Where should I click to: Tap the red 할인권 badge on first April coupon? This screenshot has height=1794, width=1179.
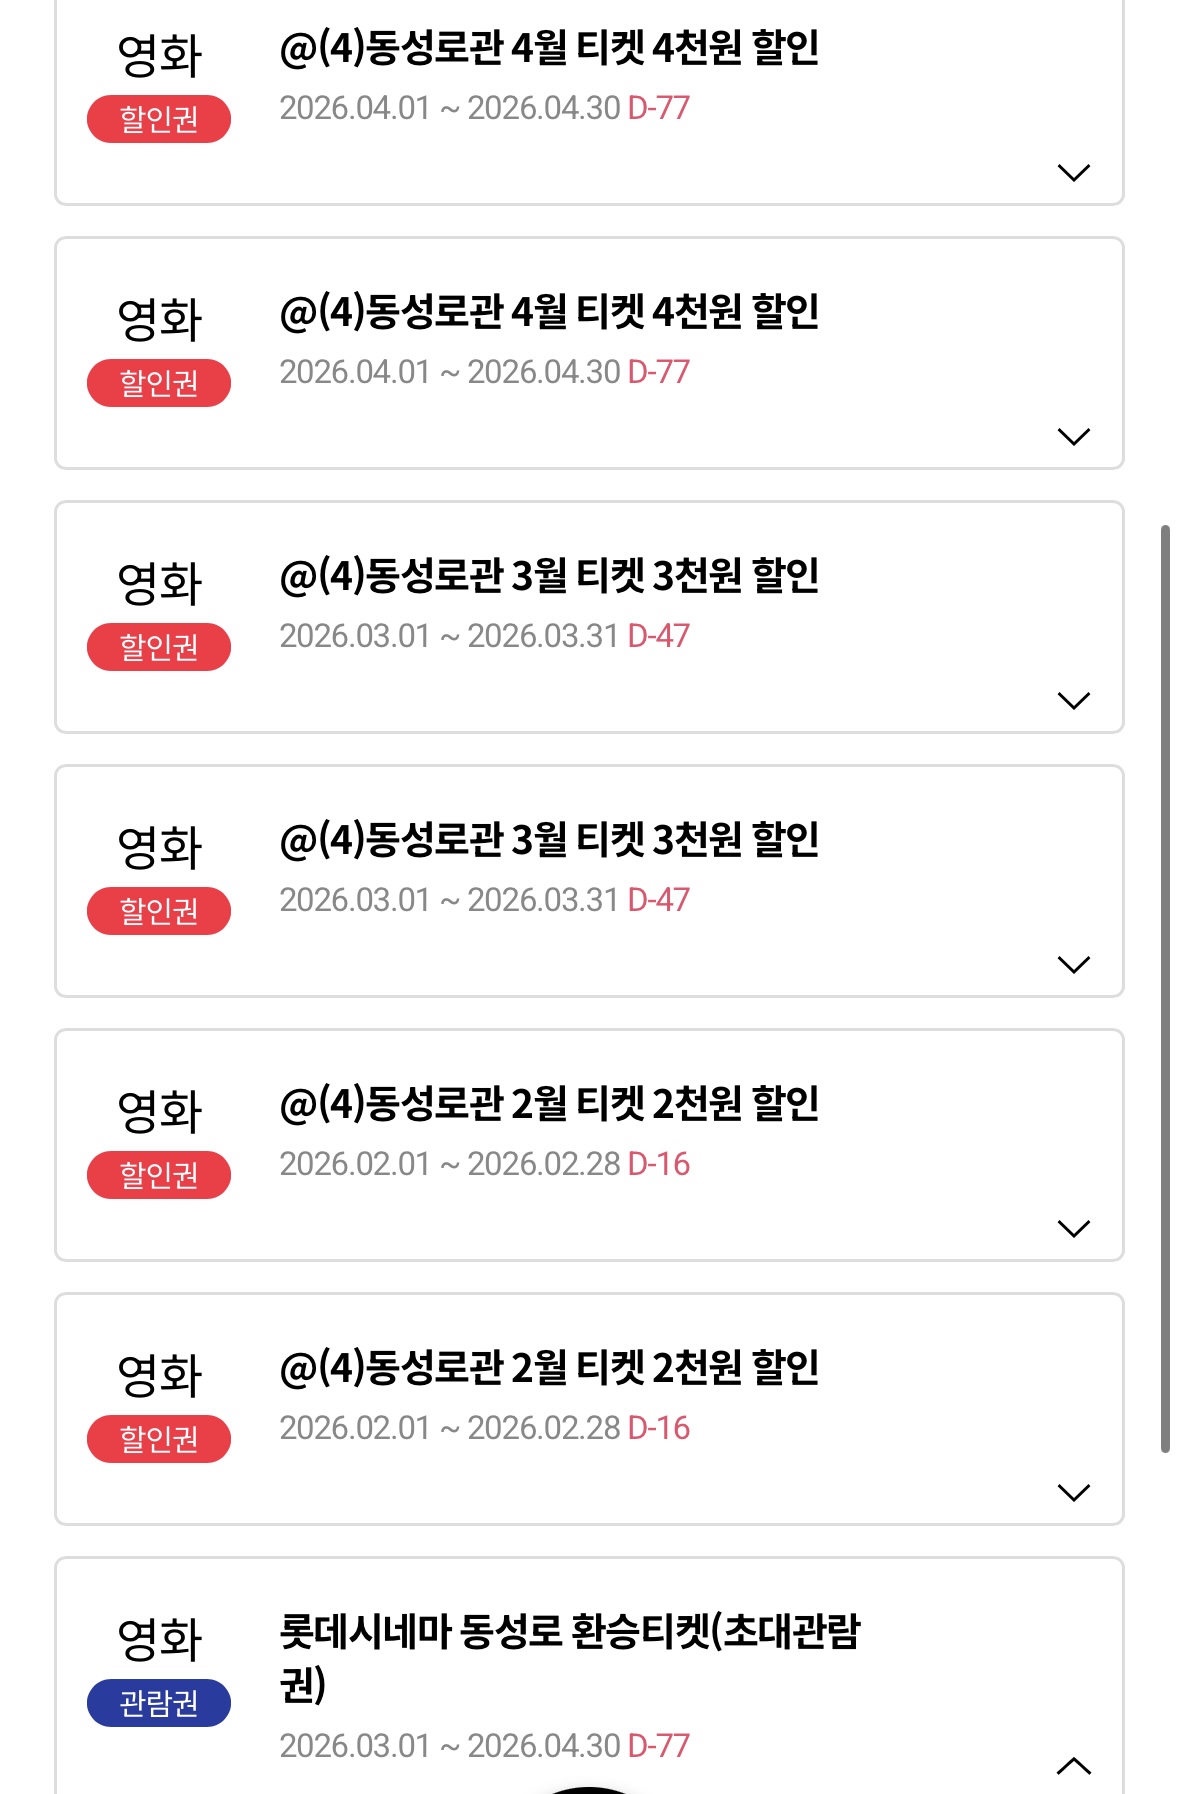(x=159, y=120)
